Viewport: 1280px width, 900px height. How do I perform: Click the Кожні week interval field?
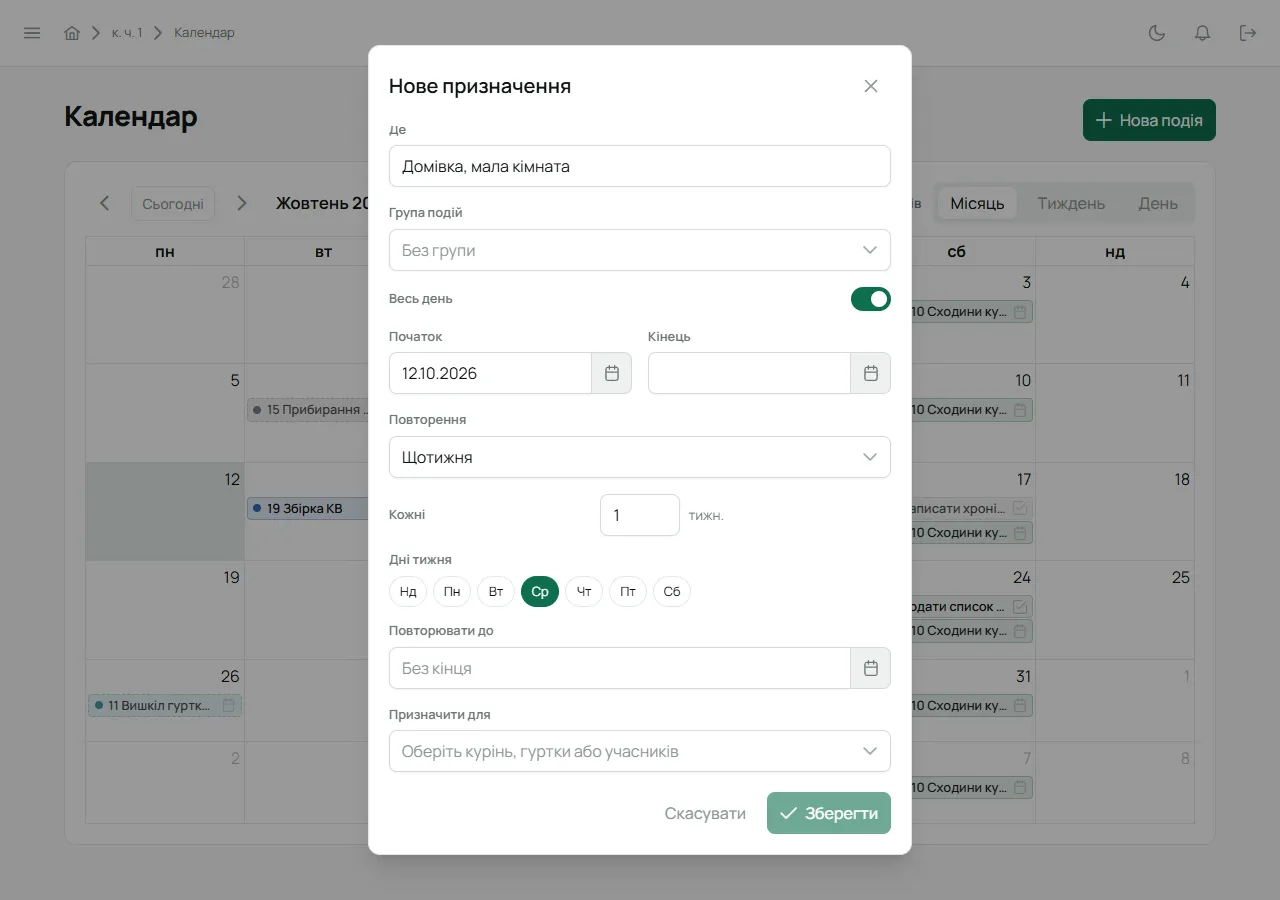click(x=640, y=515)
